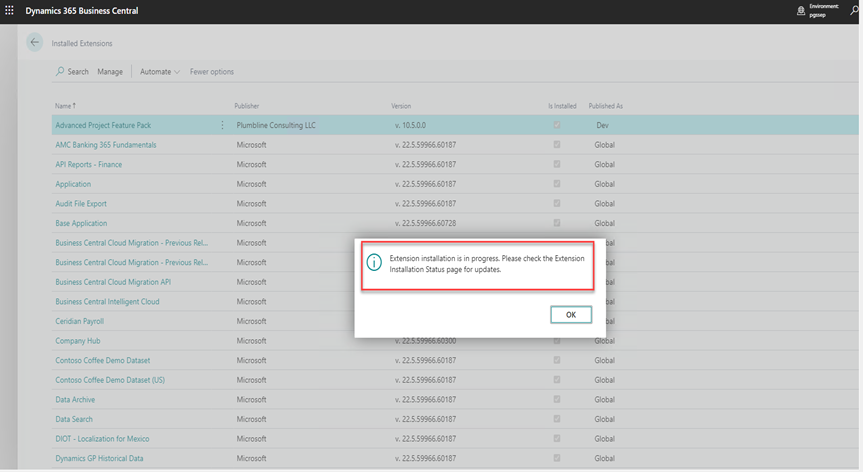Viewport: 863px width, 472px height.
Task: Open AMC Banking 365 Fundamentals extension
Action: pos(106,145)
